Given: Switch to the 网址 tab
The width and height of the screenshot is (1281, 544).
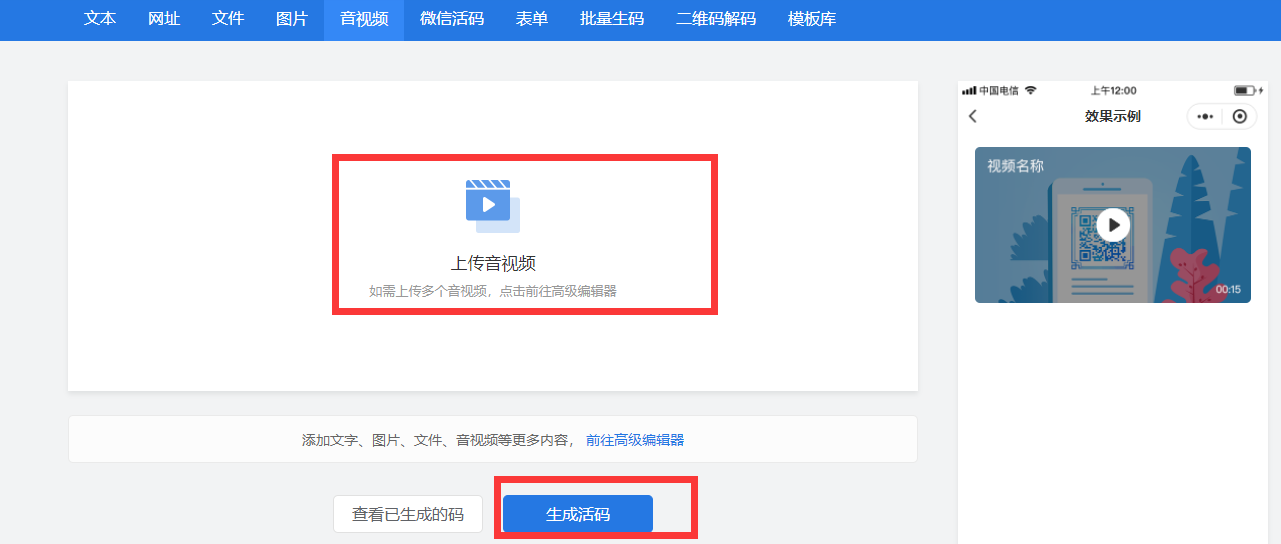Looking at the screenshot, I should (164, 19).
